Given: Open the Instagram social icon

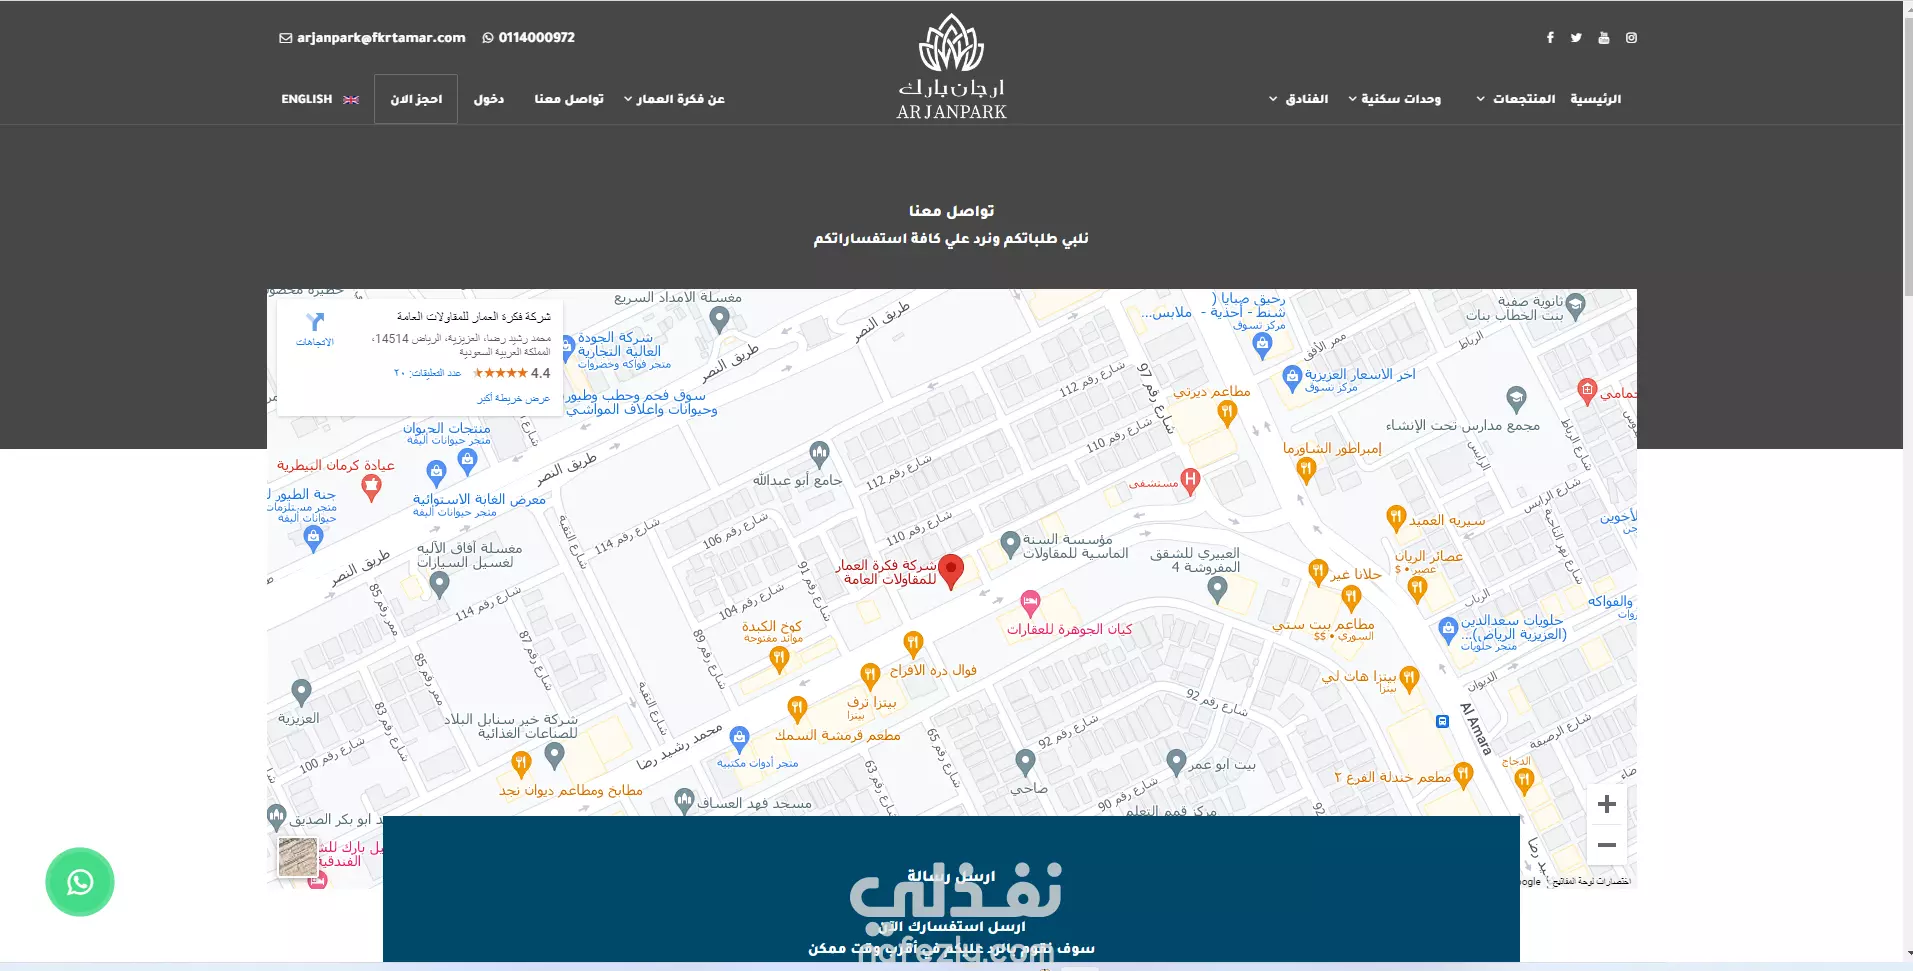Looking at the screenshot, I should click(1631, 38).
